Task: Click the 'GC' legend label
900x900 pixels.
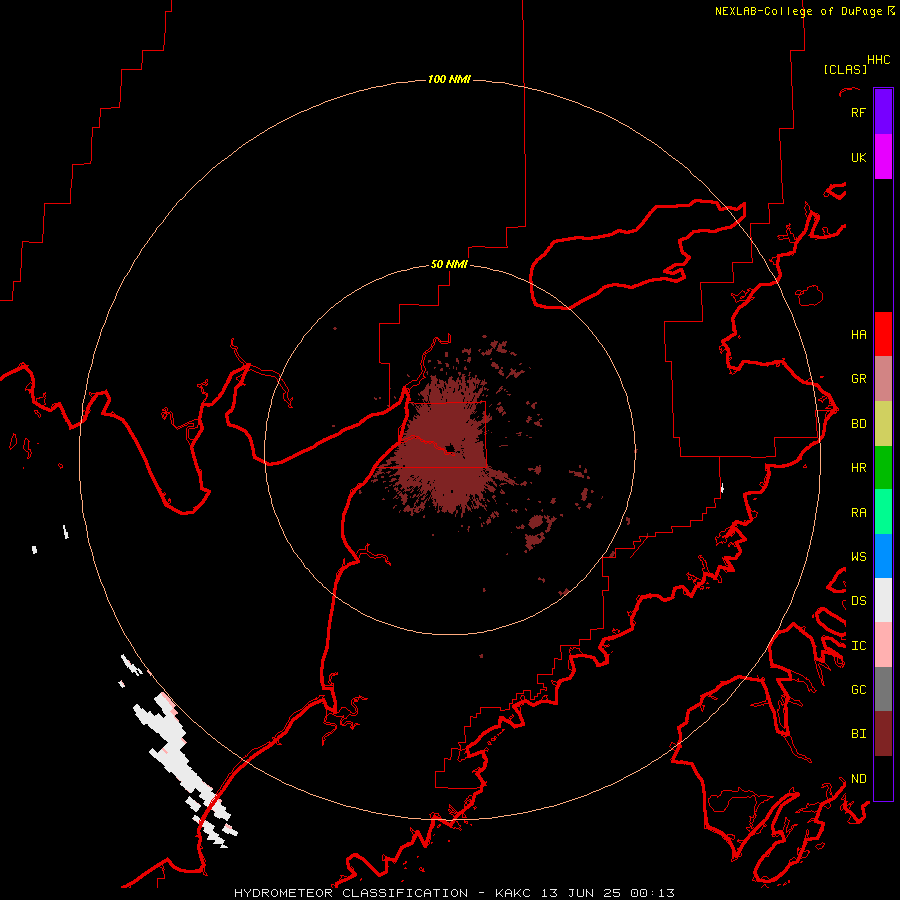Action: point(858,689)
